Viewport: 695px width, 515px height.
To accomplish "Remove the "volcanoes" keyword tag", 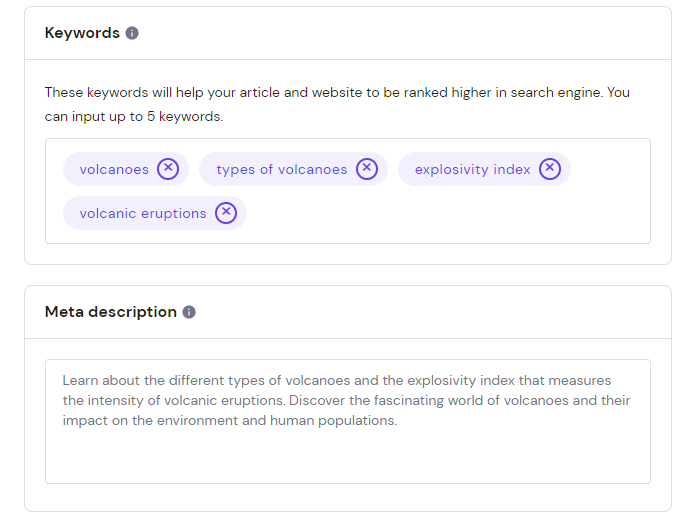I will (x=168, y=169).
